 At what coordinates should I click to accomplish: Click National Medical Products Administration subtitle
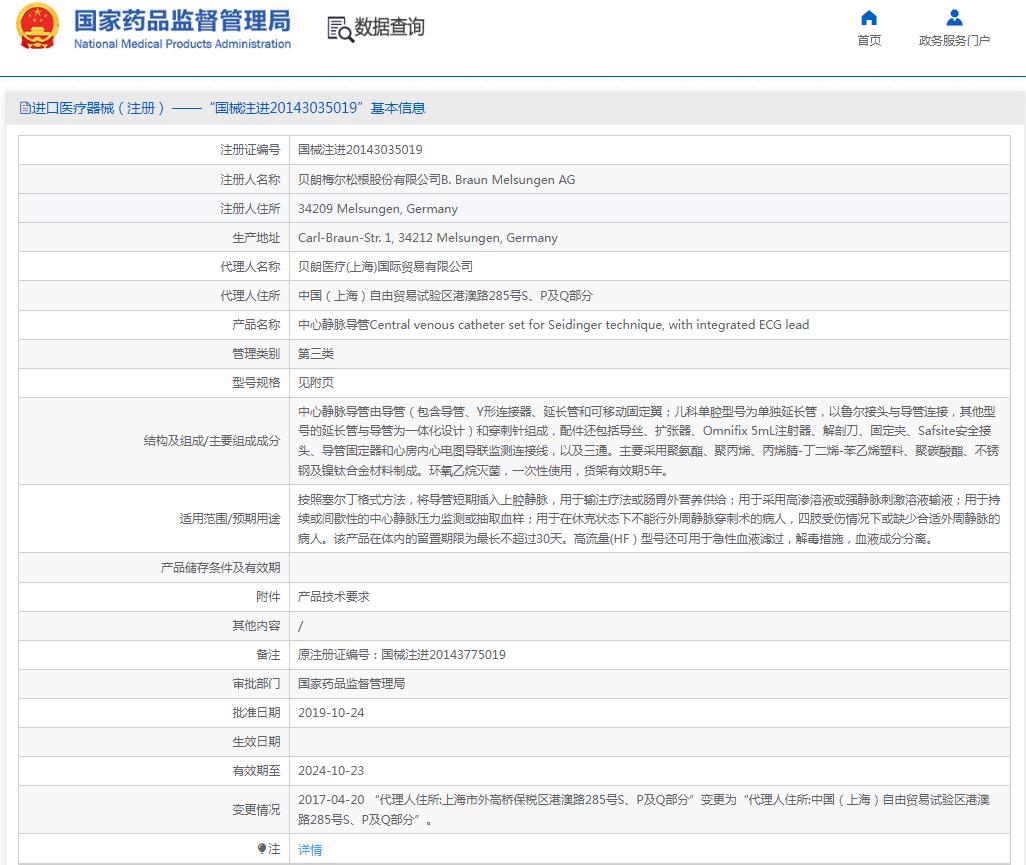coord(182,44)
